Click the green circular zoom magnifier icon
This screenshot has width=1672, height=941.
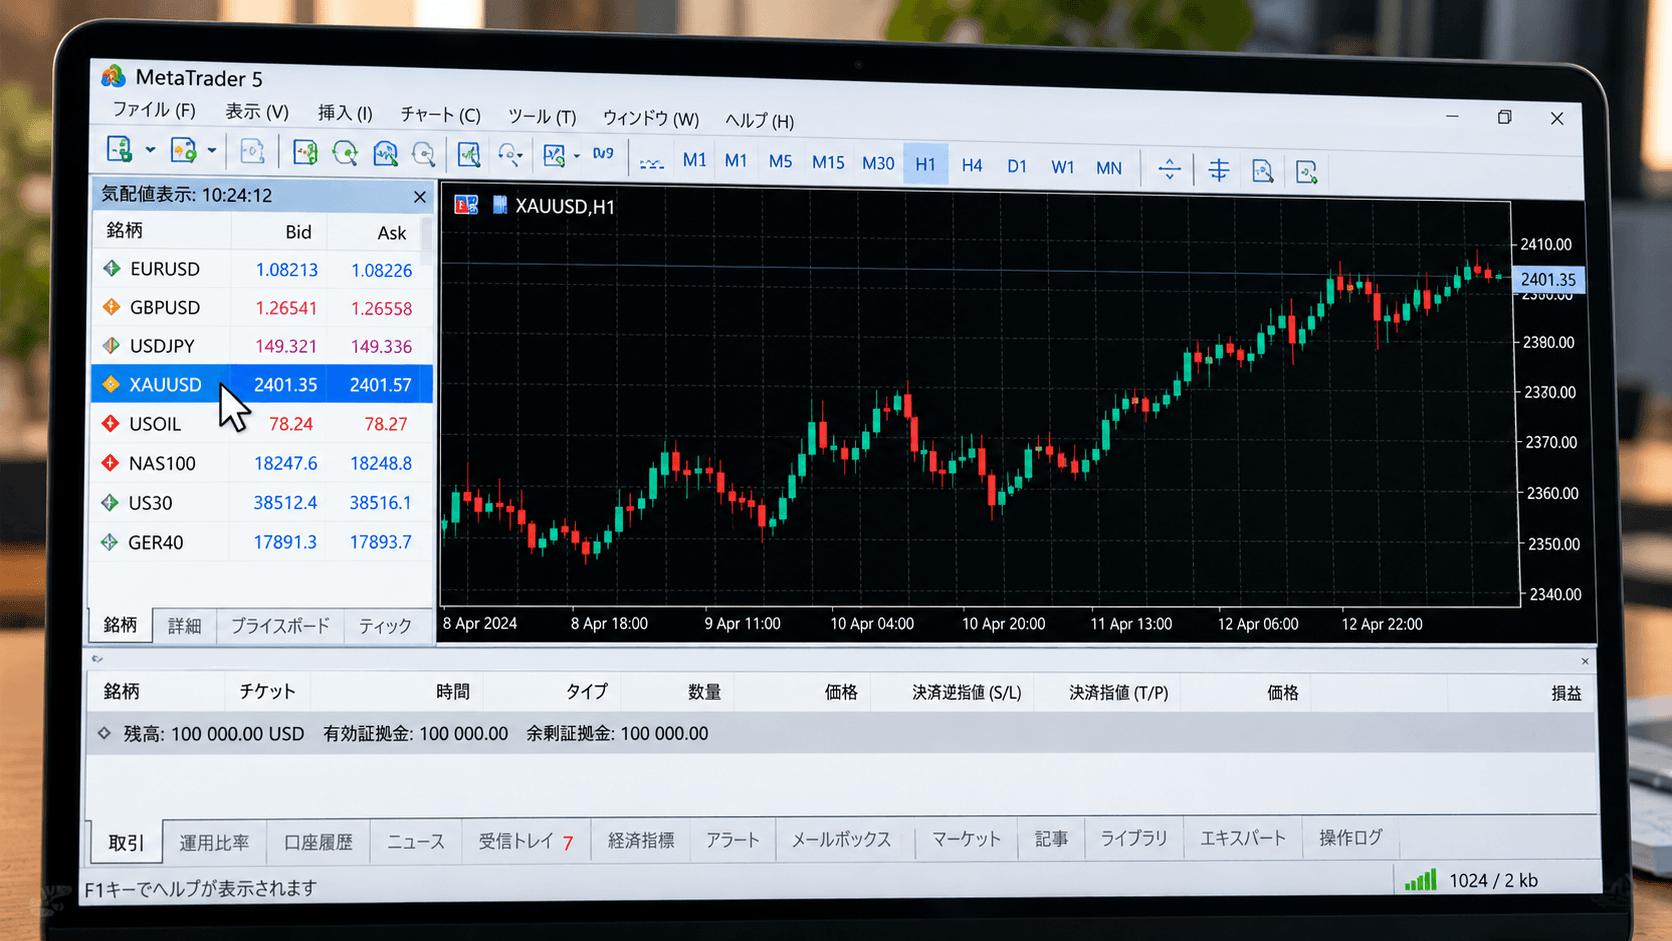pos(345,152)
